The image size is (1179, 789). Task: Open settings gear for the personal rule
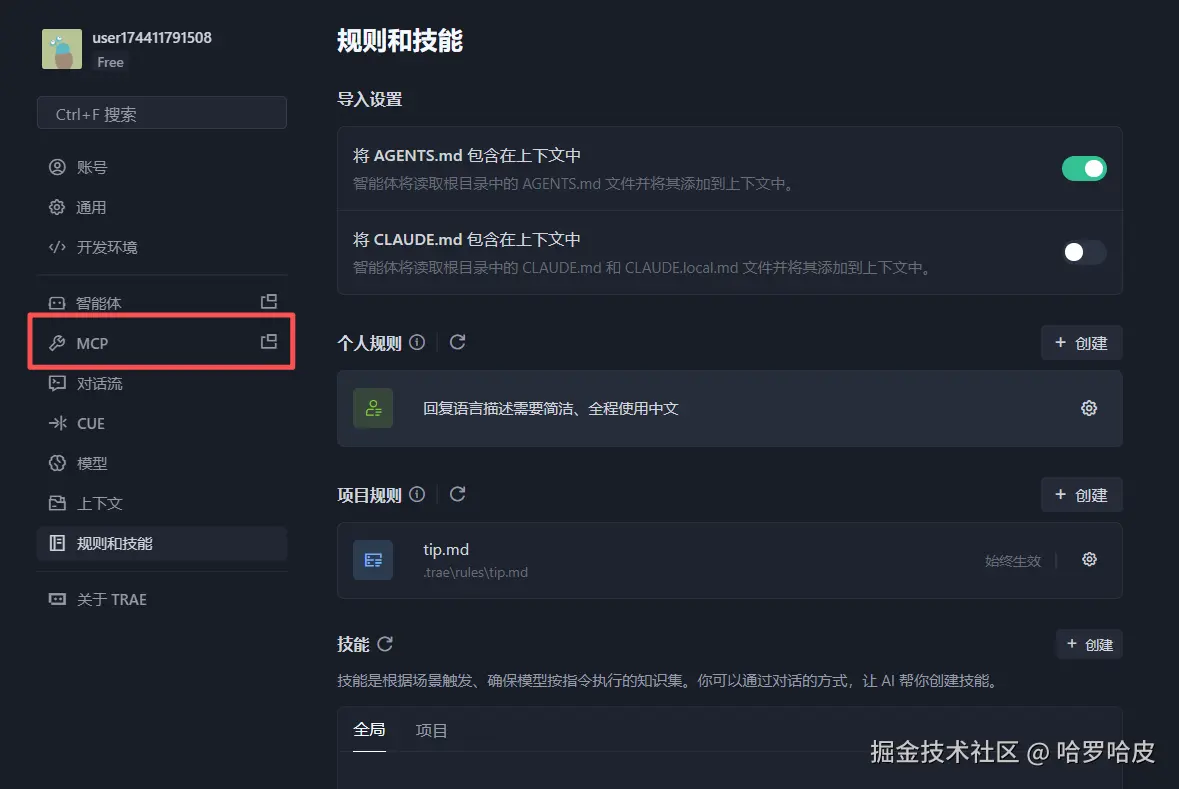click(x=1089, y=408)
